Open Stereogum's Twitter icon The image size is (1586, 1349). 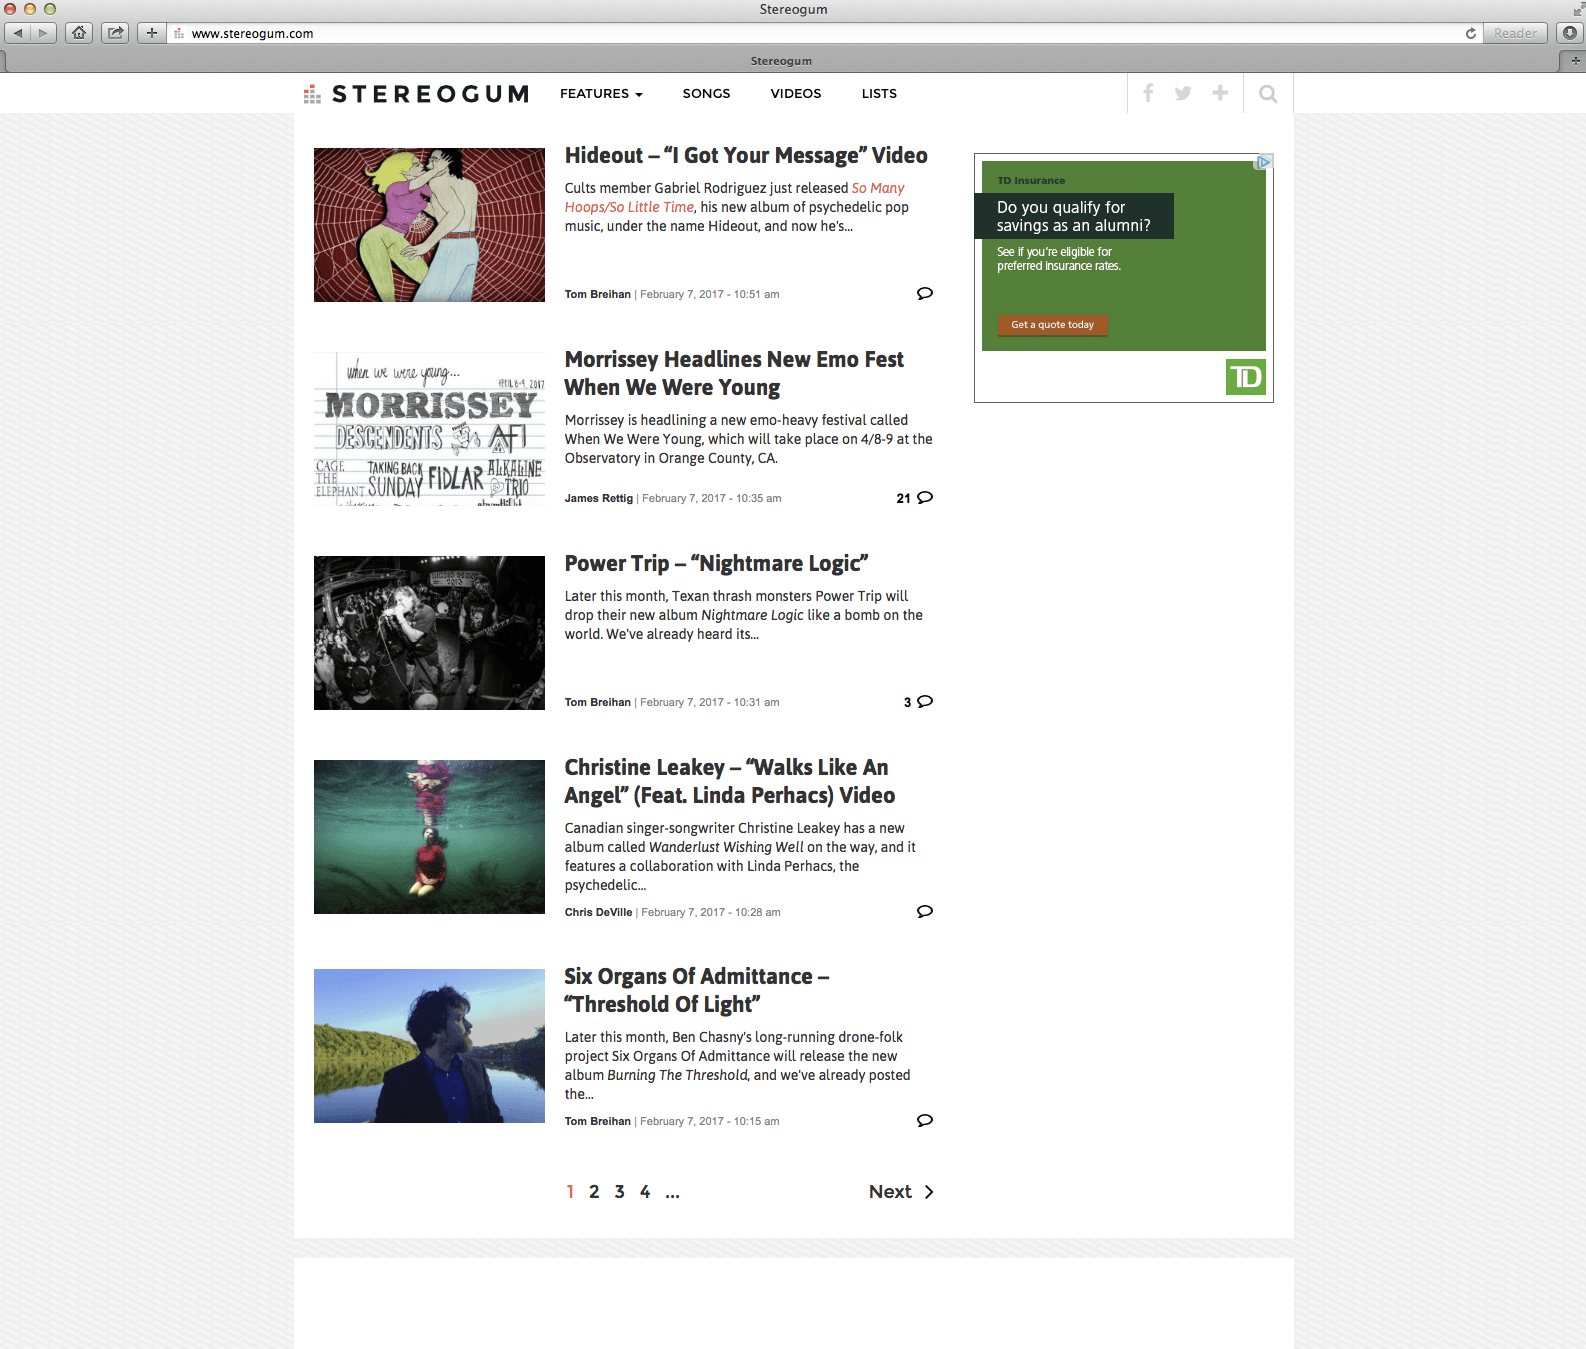click(x=1183, y=93)
